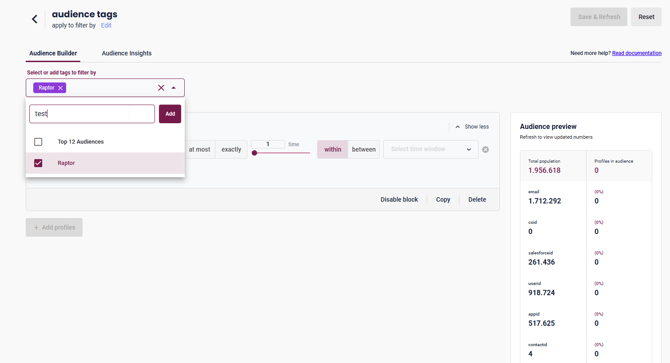Click the salesforceid count 261.436
The image size is (670, 363).
pos(541,262)
